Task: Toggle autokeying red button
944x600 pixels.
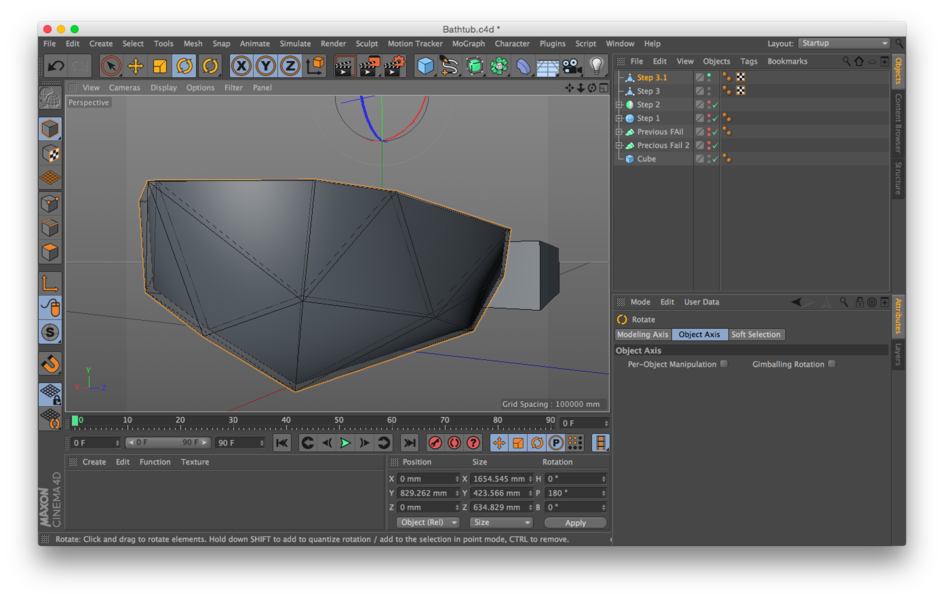Action: click(x=454, y=444)
